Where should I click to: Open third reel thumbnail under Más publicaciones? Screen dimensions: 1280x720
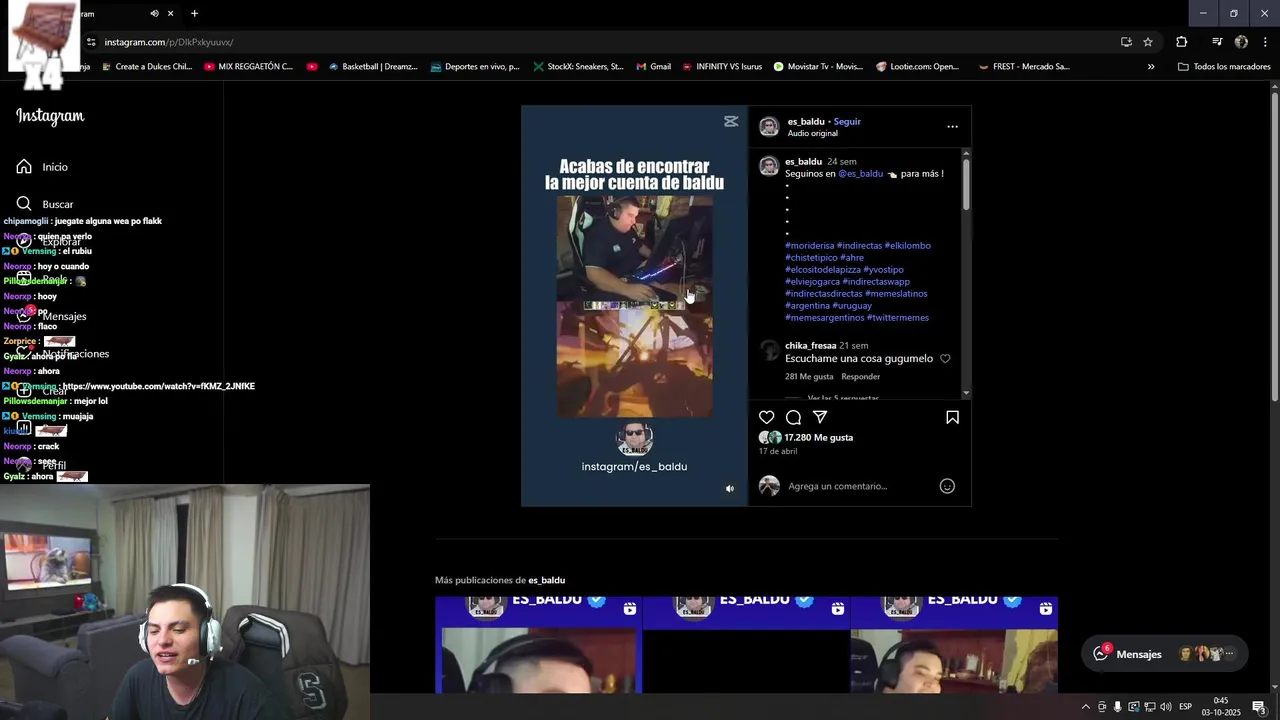[954, 644]
